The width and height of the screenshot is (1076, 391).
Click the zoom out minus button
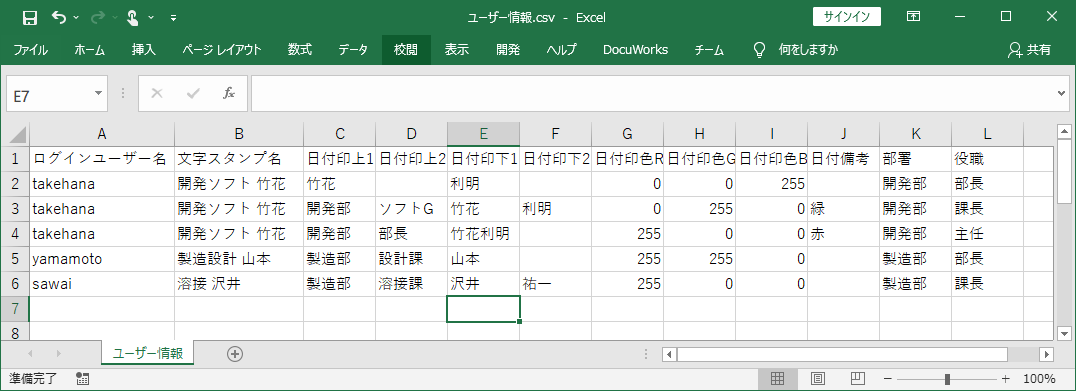(887, 379)
